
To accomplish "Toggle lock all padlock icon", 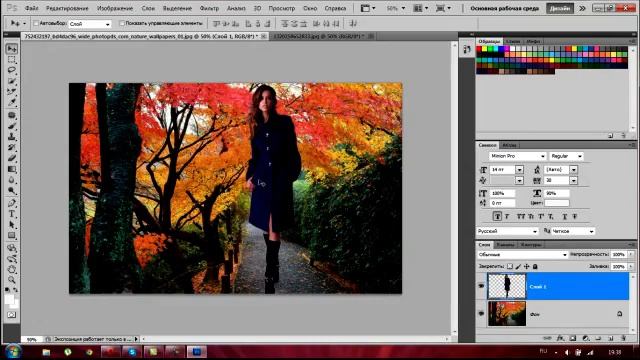I will coord(535,267).
